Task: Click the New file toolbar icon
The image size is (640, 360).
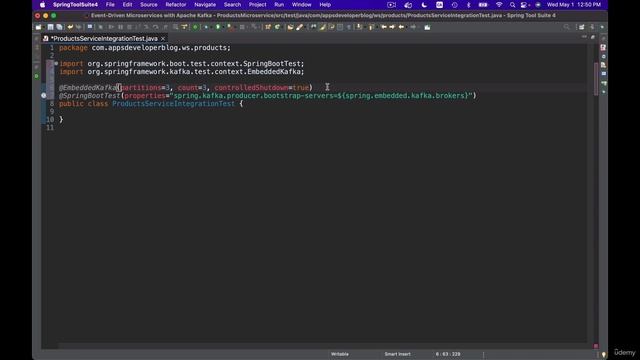Action: coord(38,27)
